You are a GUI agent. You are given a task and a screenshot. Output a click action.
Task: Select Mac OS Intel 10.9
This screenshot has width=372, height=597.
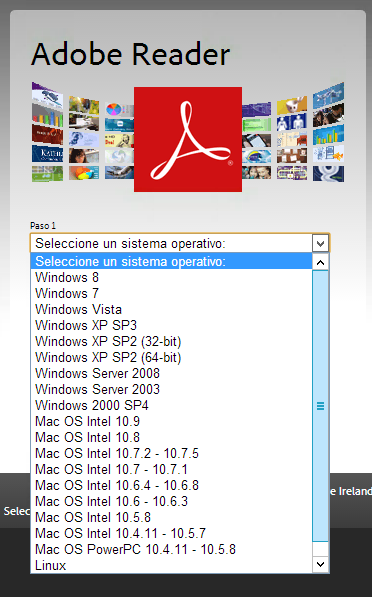(171, 421)
